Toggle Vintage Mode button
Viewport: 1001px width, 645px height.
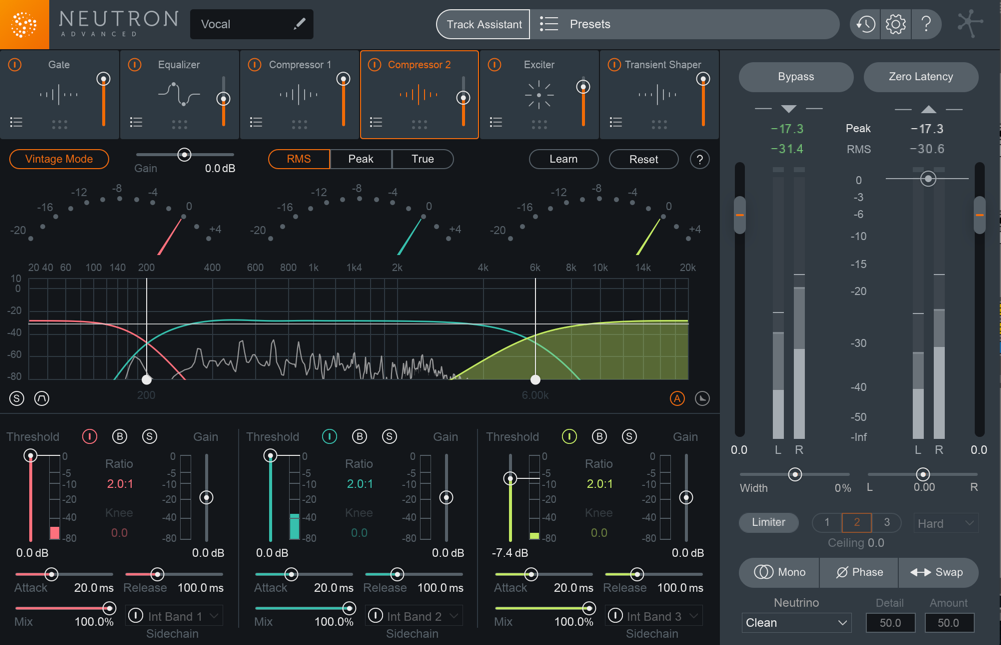click(x=59, y=159)
